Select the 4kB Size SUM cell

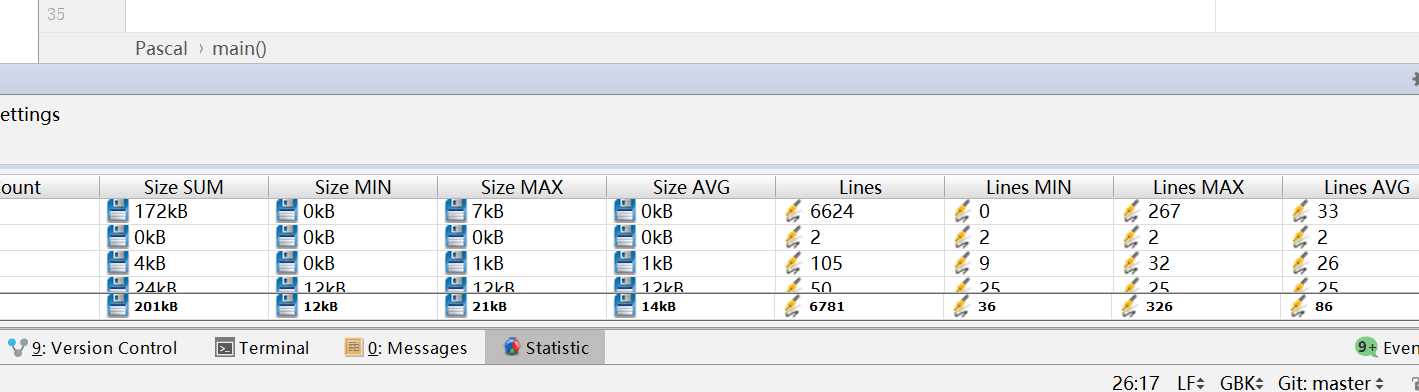point(184,263)
